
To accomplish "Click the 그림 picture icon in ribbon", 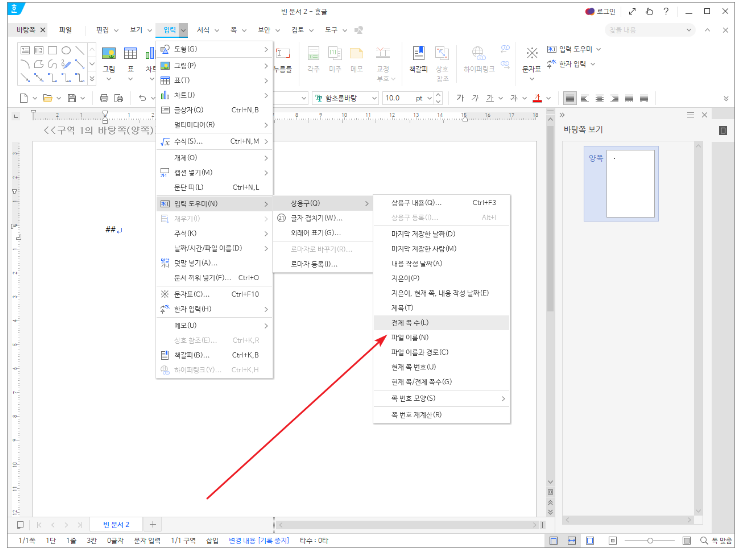I will point(109,53).
